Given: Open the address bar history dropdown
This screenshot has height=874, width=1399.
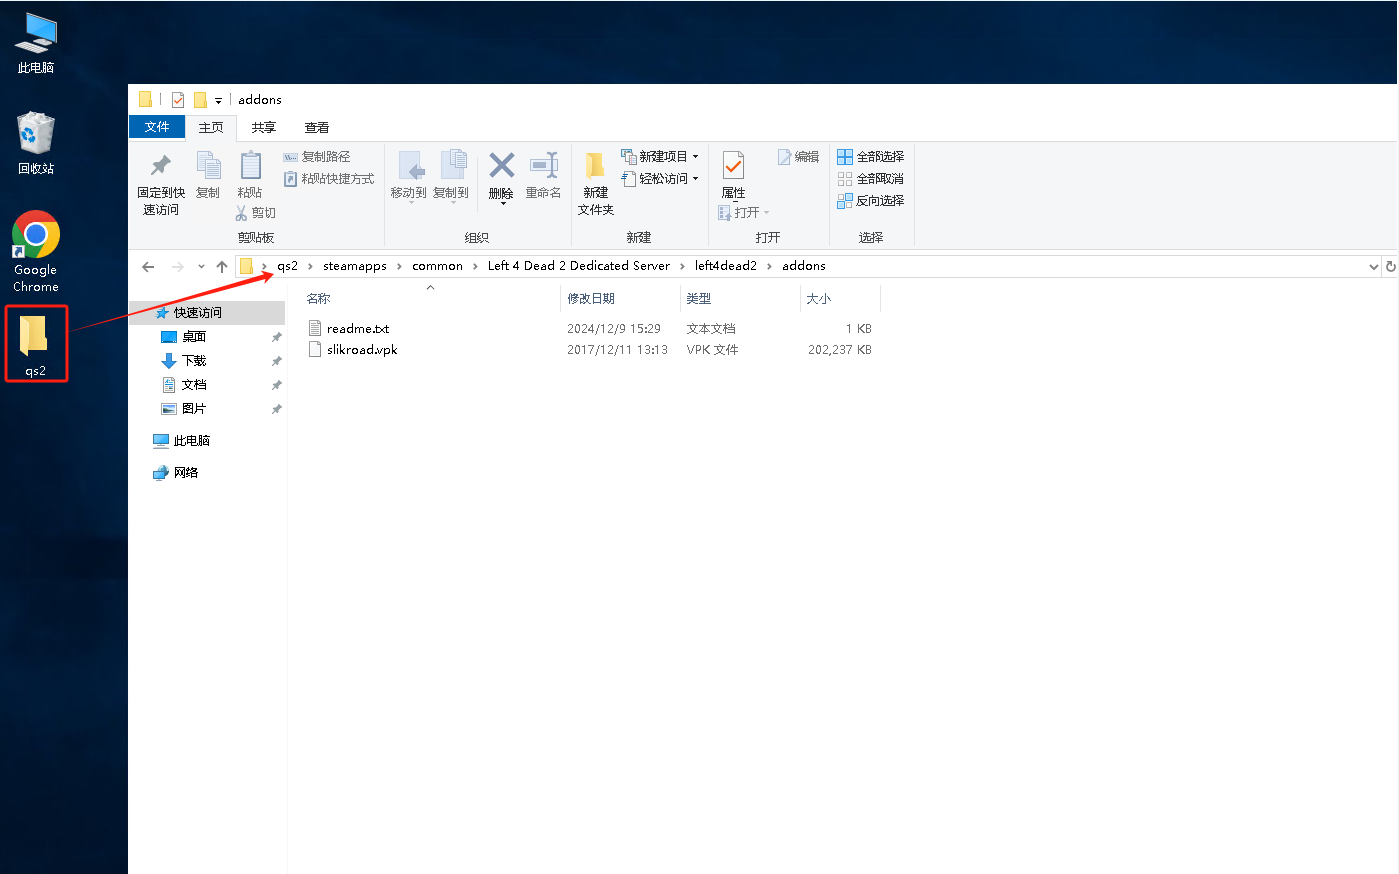Looking at the screenshot, I should pos(1373,266).
